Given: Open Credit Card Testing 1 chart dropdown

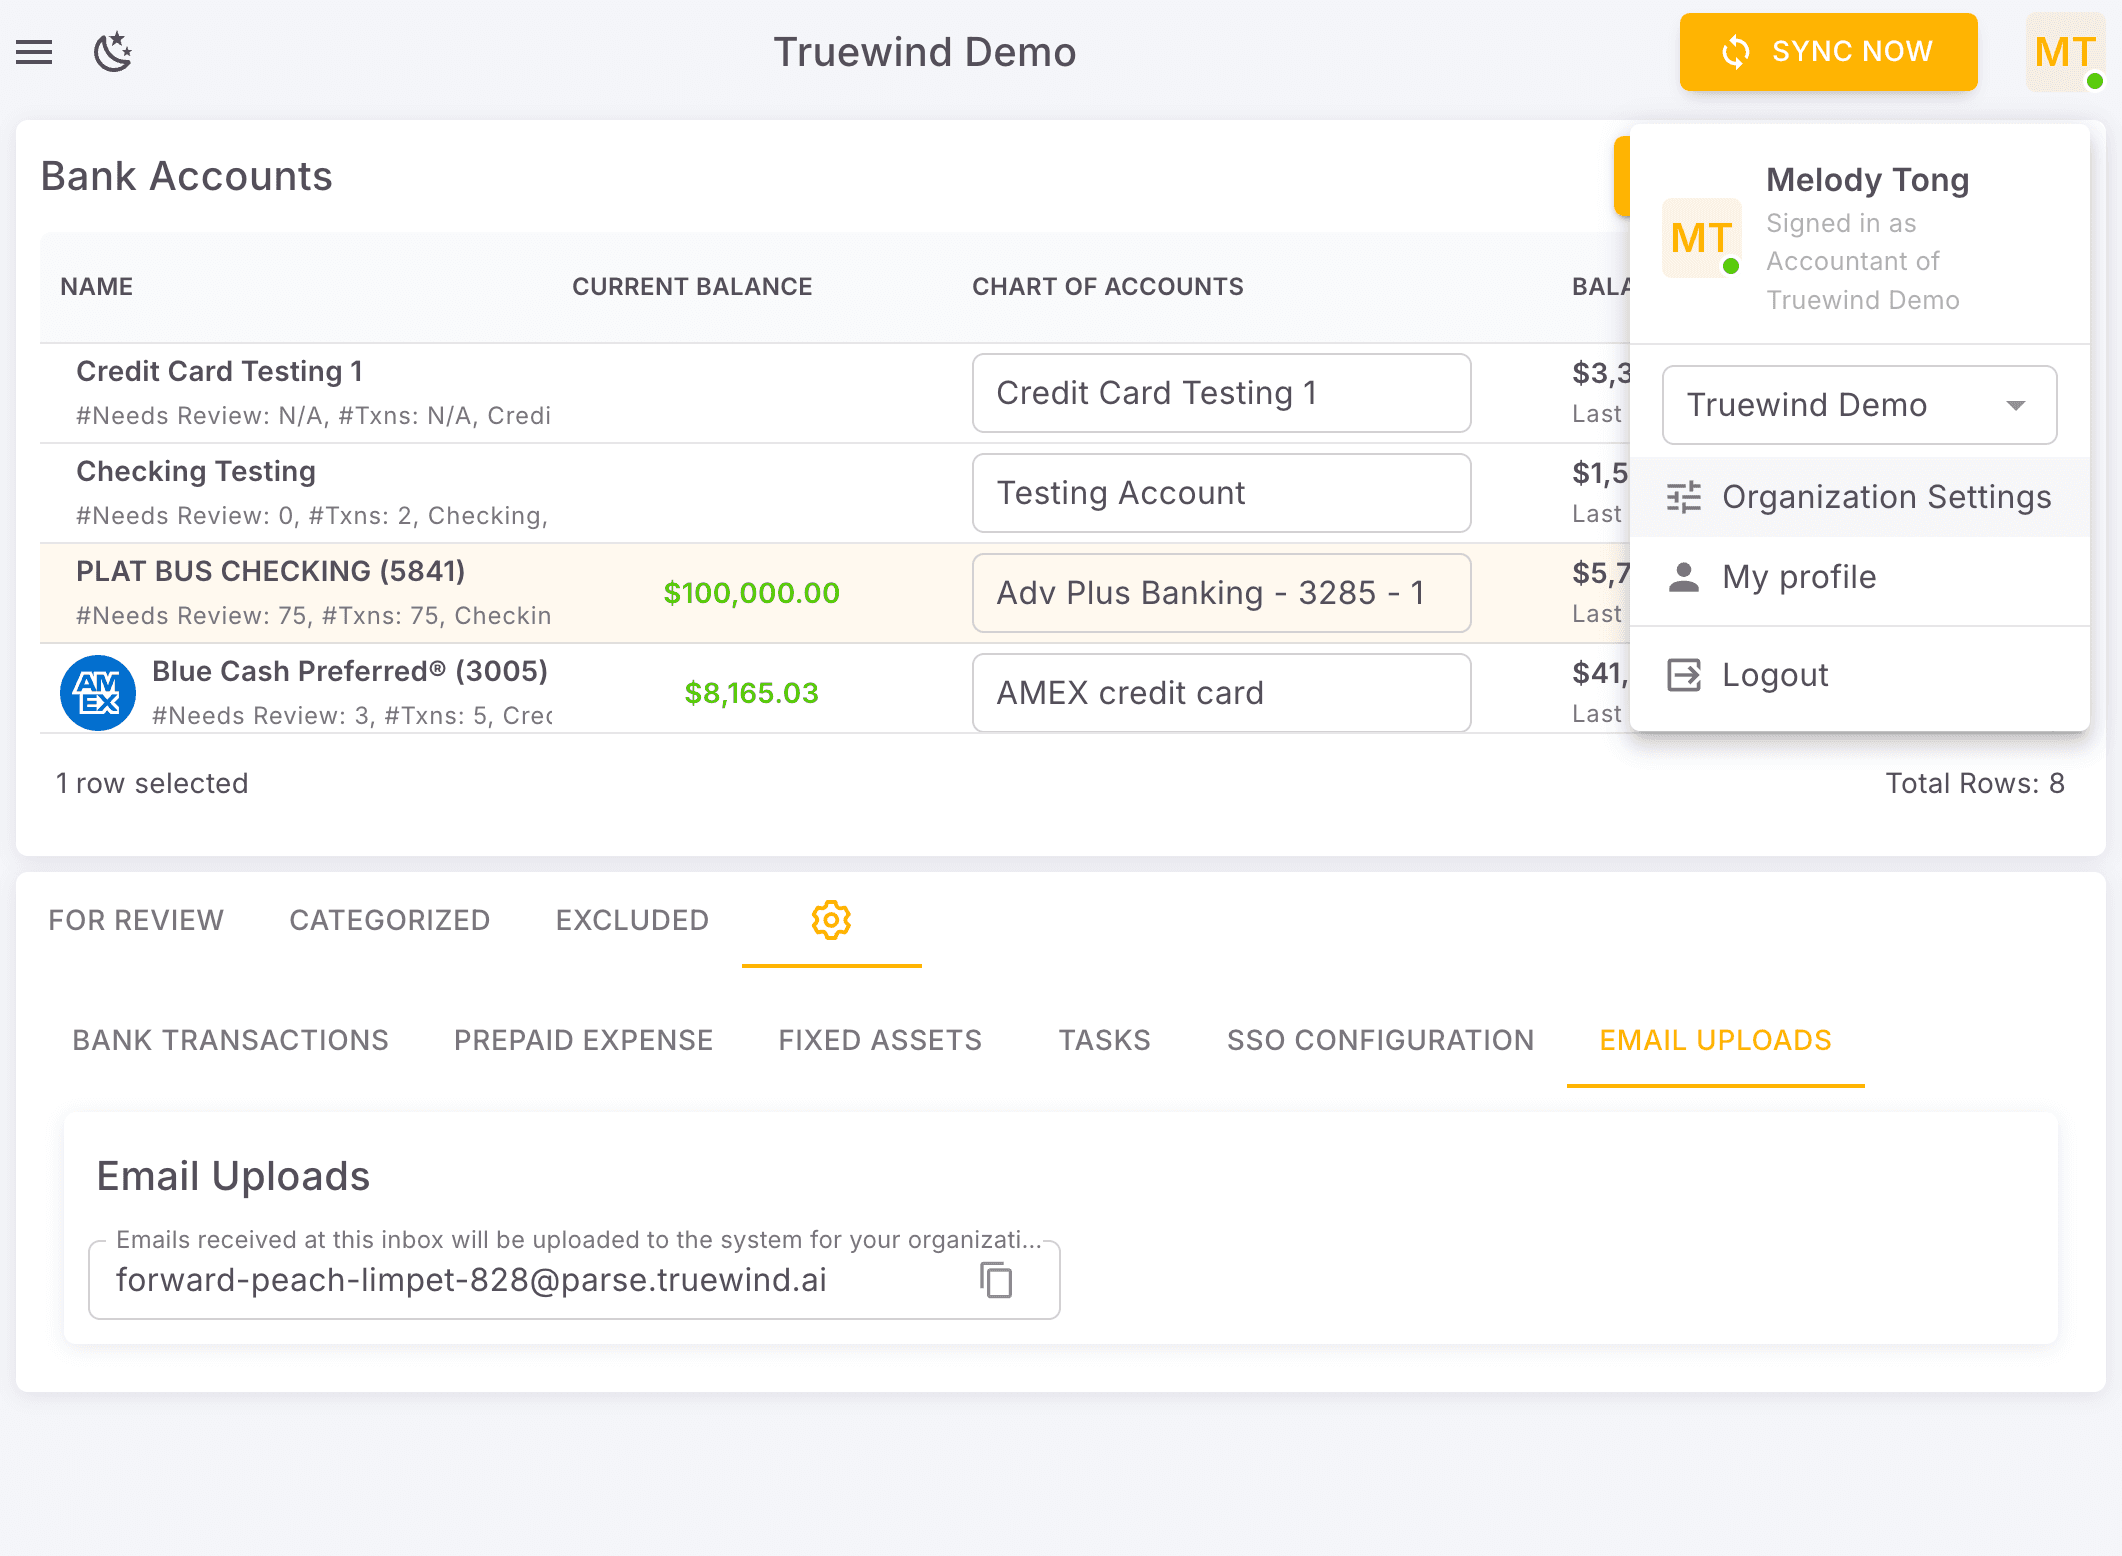Looking at the screenshot, I should 1220,393.
